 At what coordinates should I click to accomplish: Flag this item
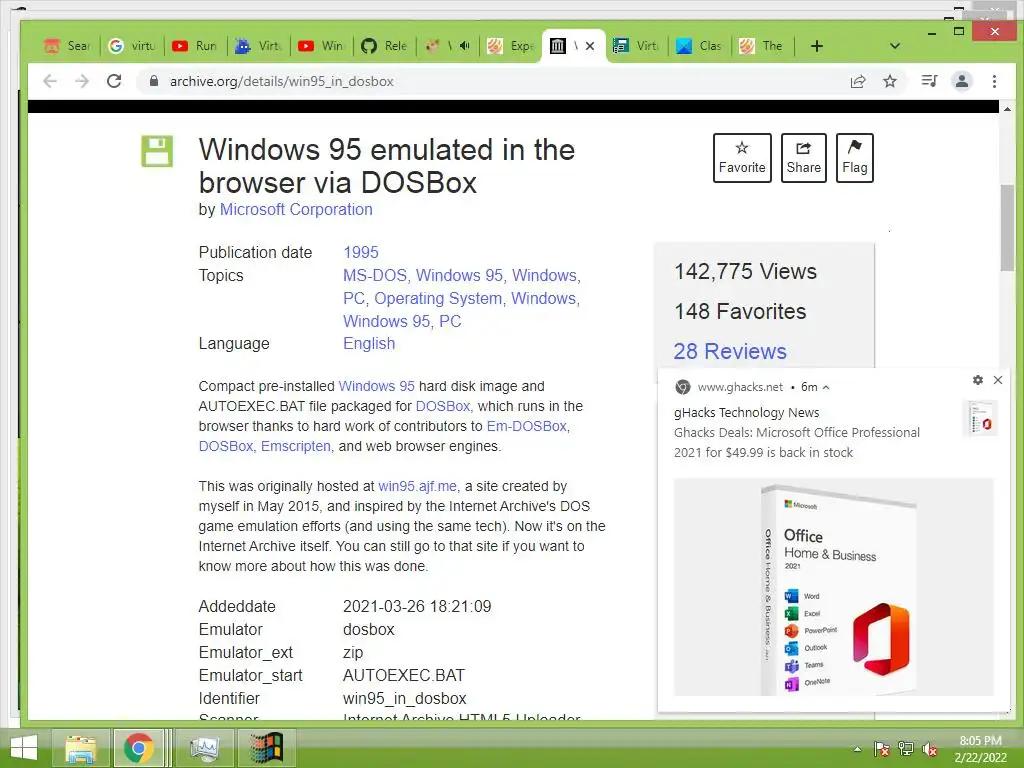coord(854,158)
